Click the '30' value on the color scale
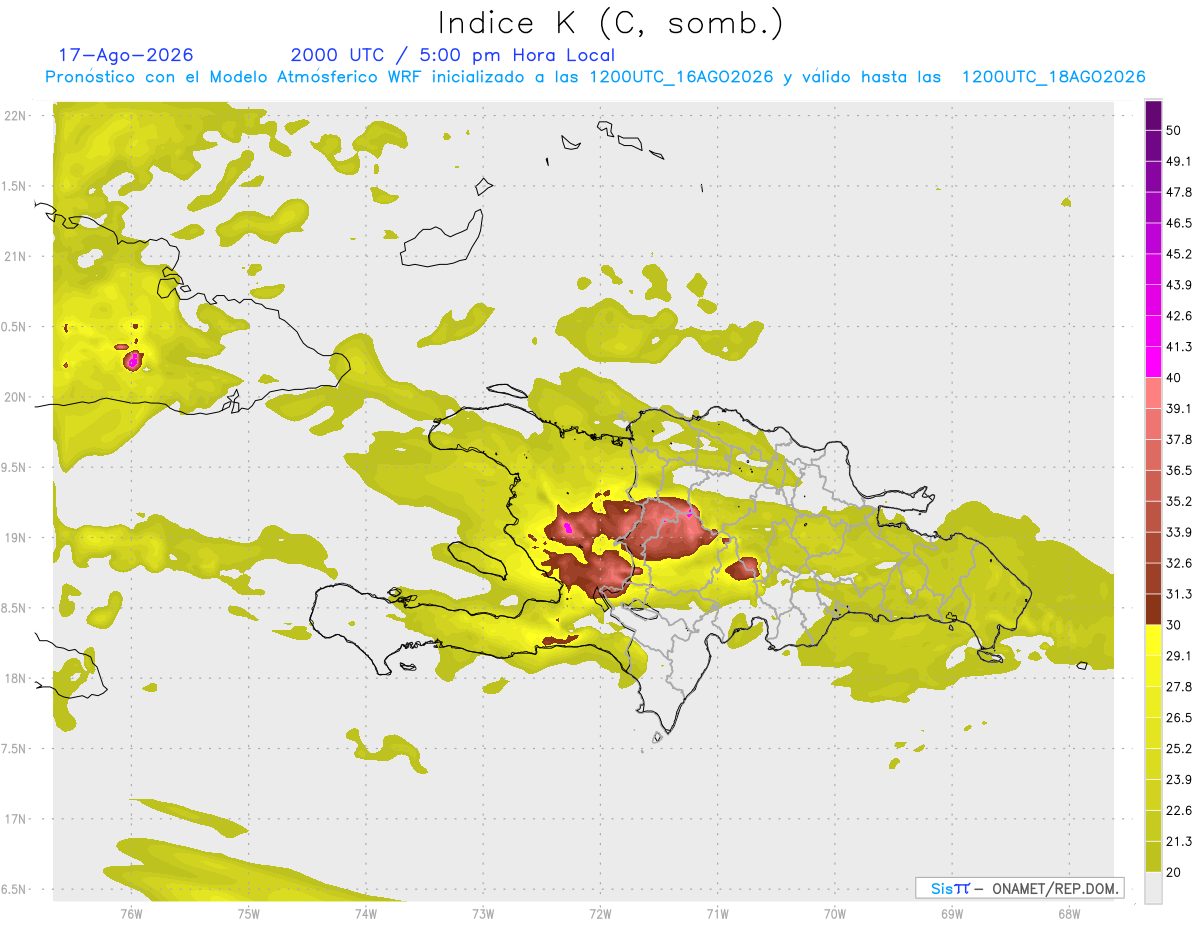The image size is (1200, 927). point(1175,624)
